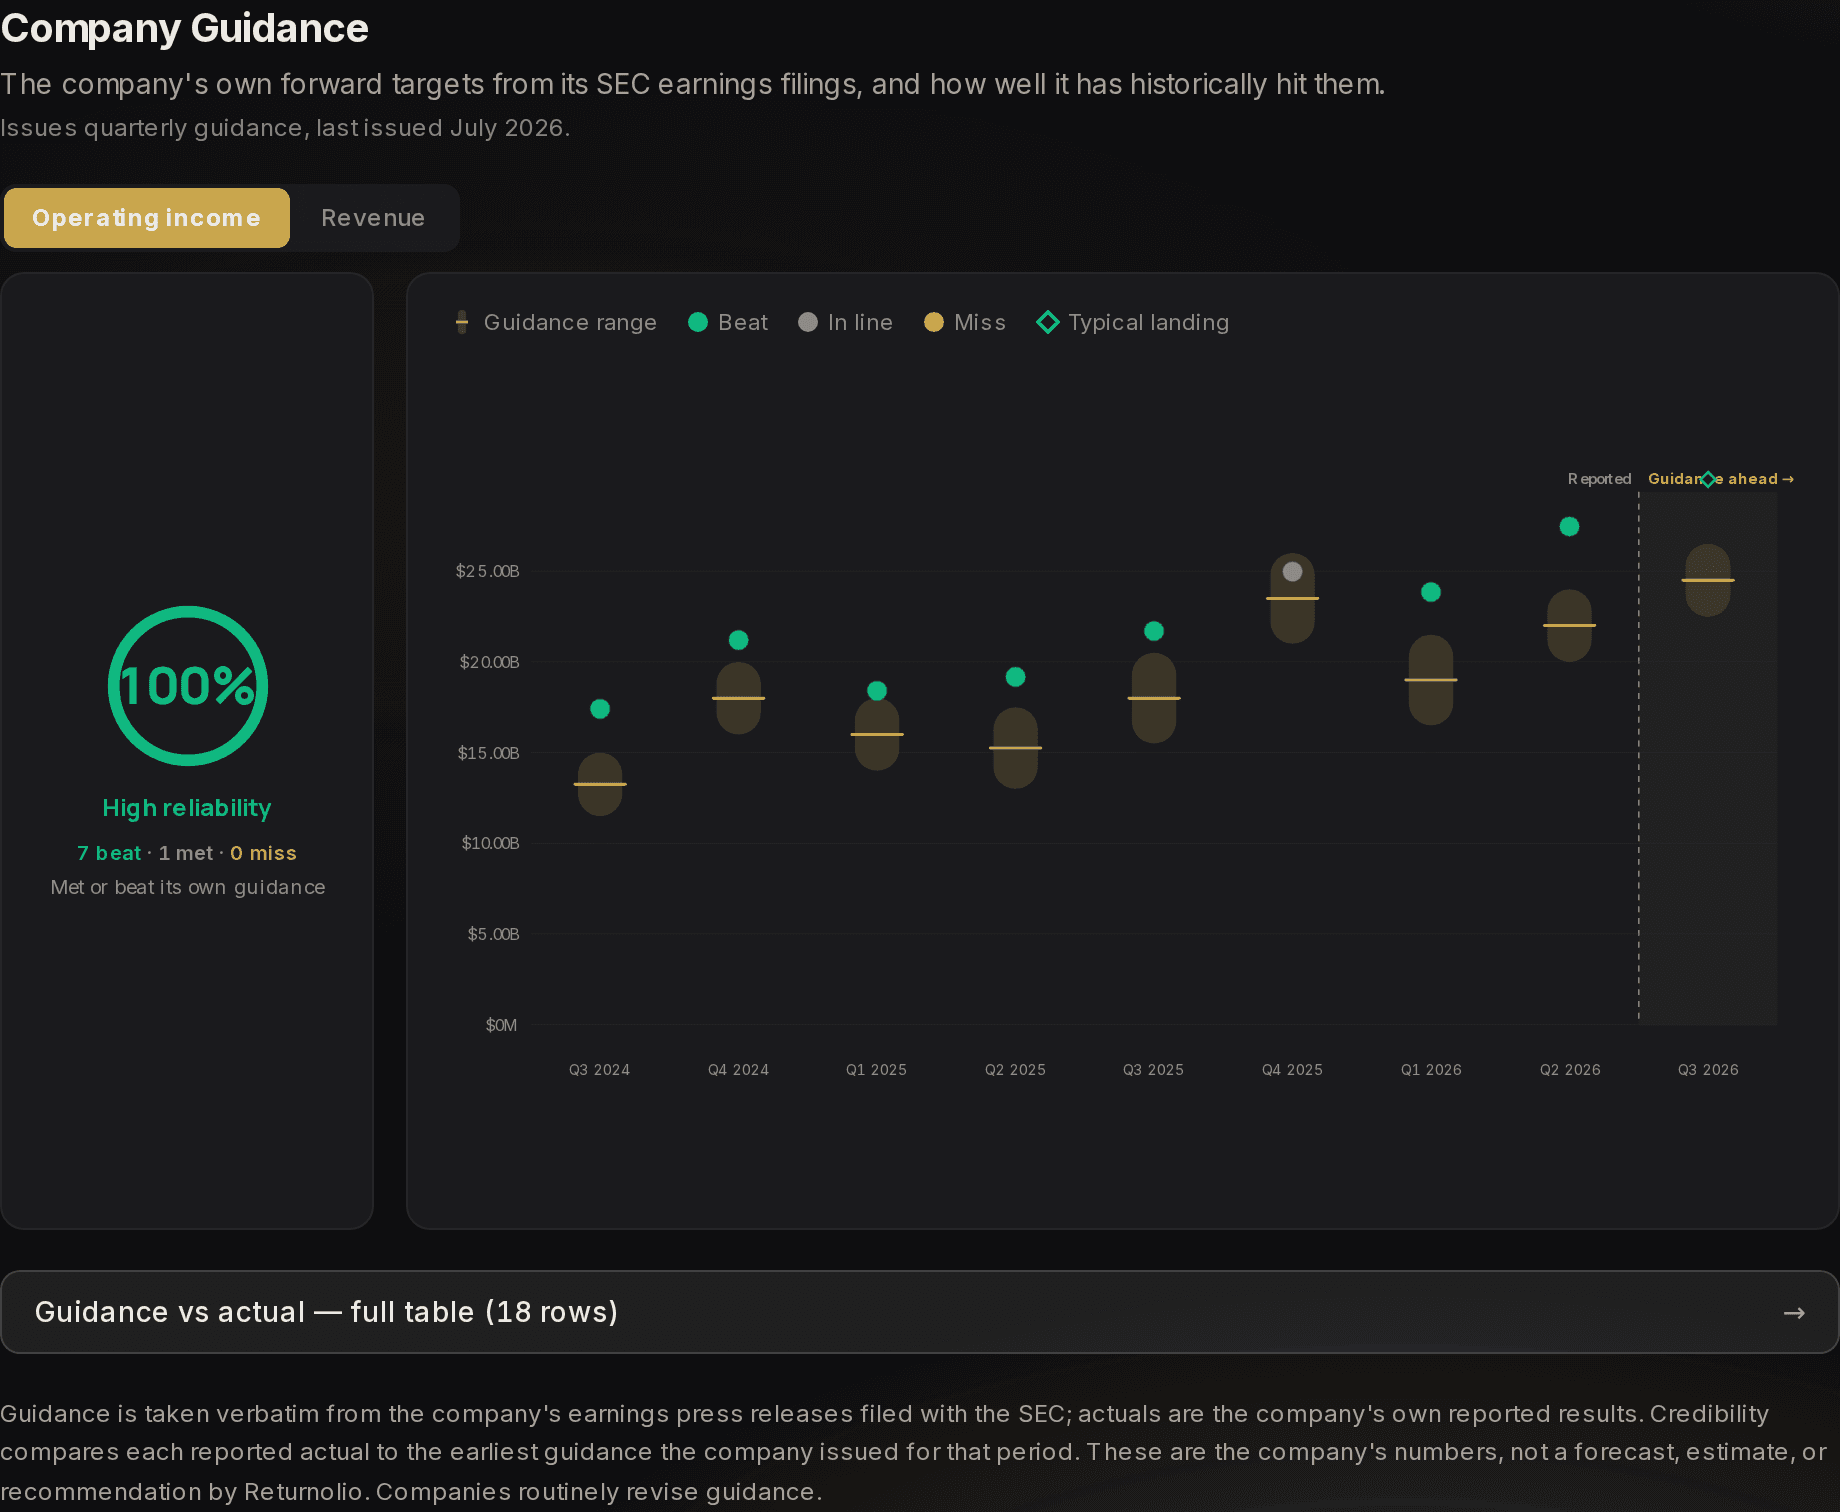Image resolution: width=1840 pixels, height=1512 pixels.
Task: Open the Guidance vs actual full table
Action: (x=920, y=1312)
